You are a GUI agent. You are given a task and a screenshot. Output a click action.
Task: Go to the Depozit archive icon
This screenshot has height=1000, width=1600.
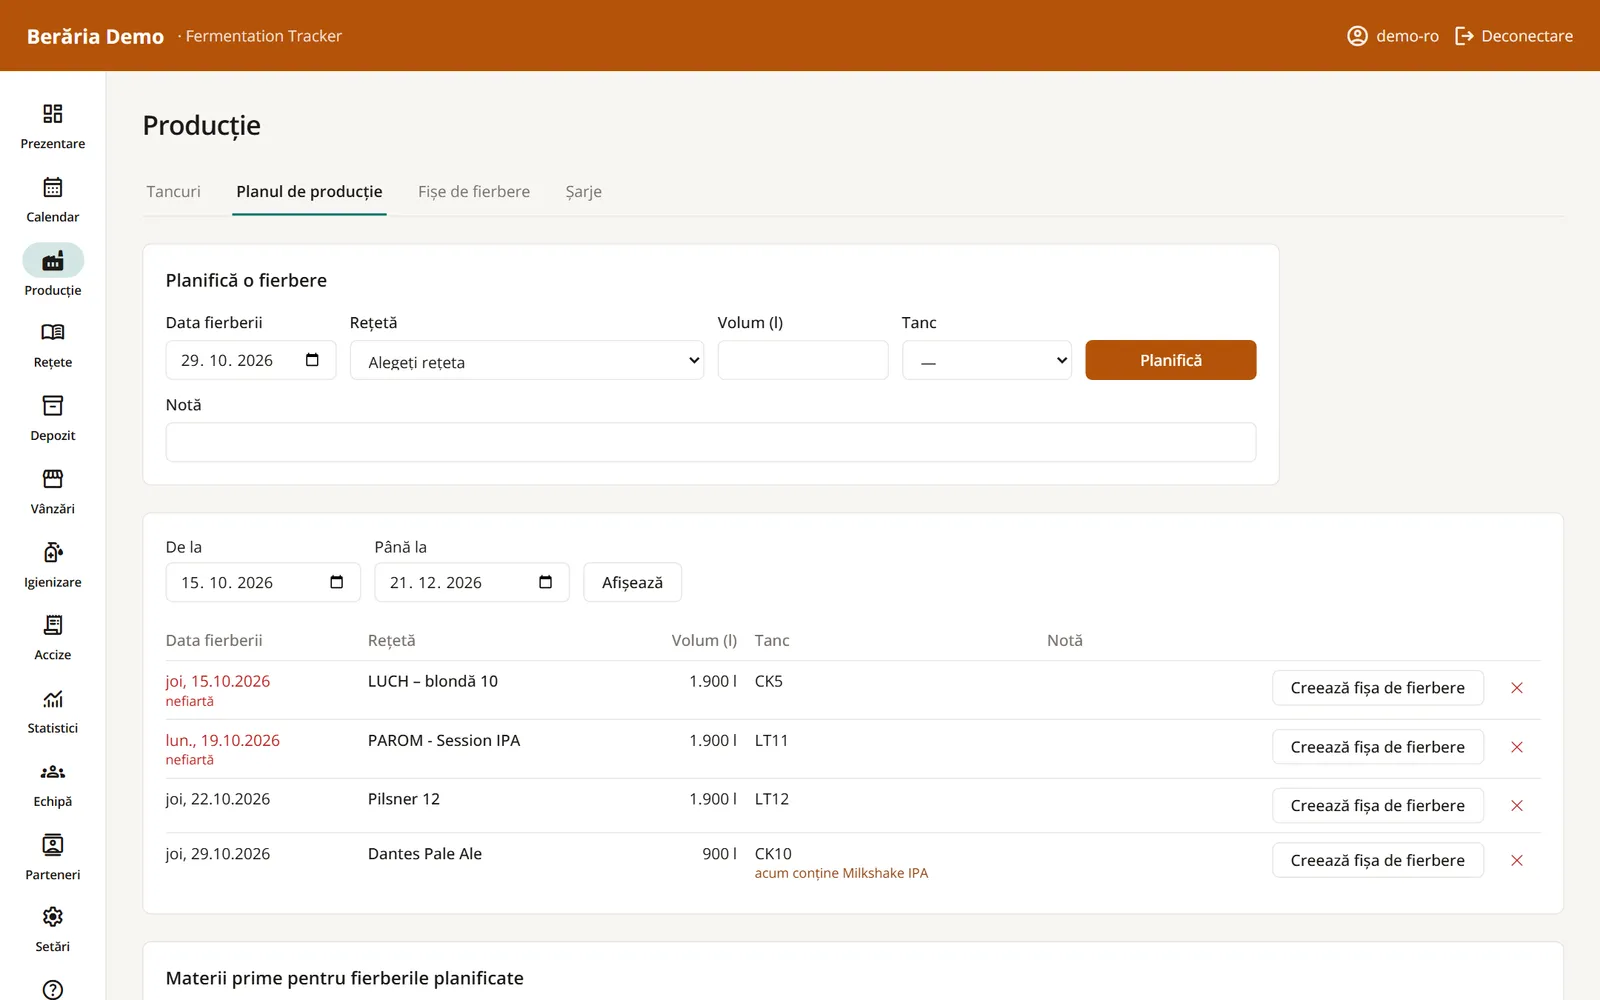pos(53,405)
